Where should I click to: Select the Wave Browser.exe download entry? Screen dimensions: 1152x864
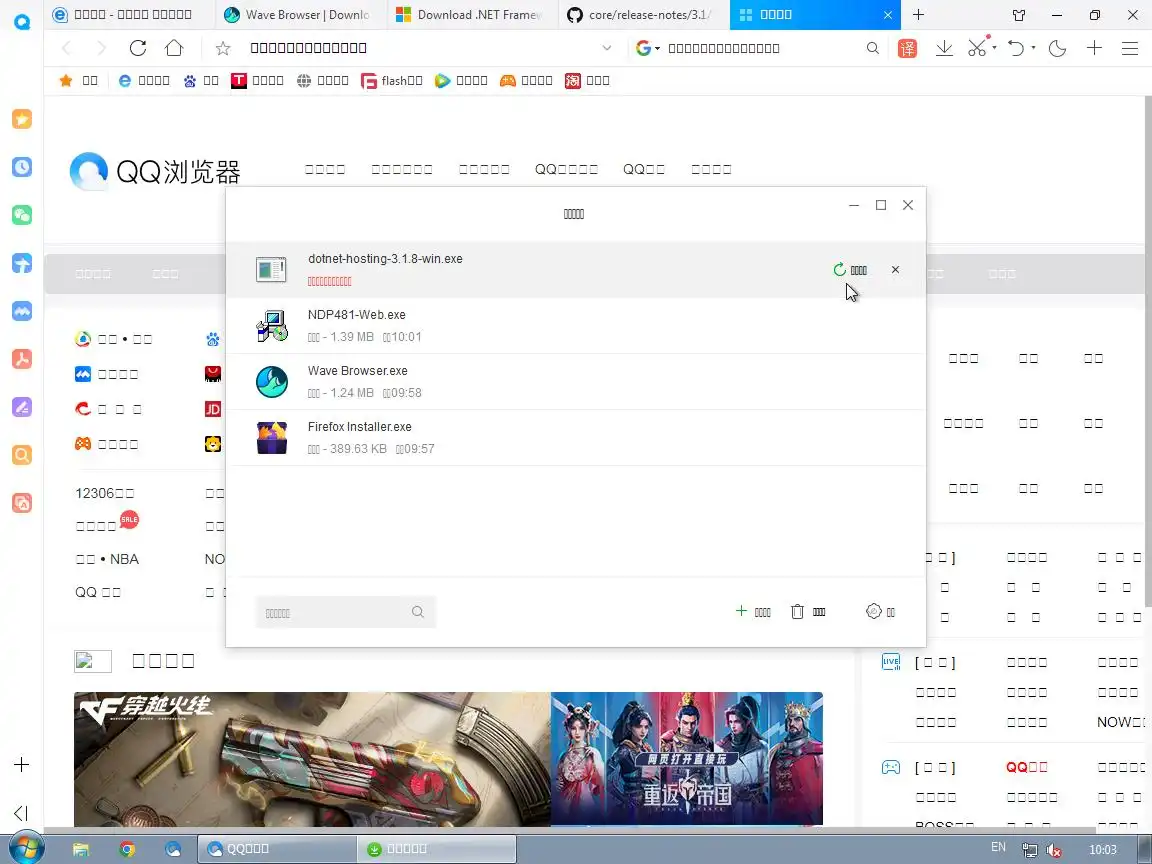pyautogui.click(x=575, y=381)
